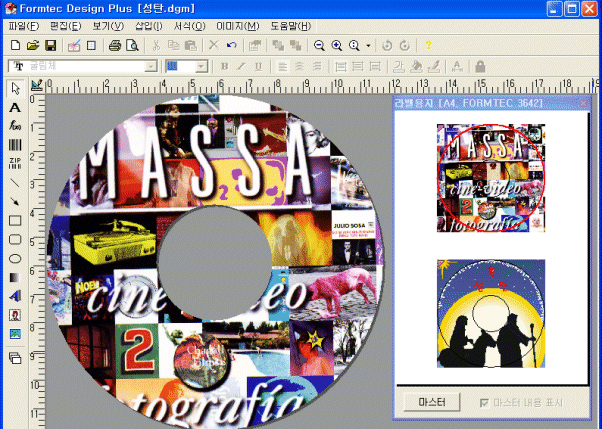Image resolution: width=602 pixels, height=429 pixels.
Task: Select the arrow line drawing tool
Action: point(15,201)
